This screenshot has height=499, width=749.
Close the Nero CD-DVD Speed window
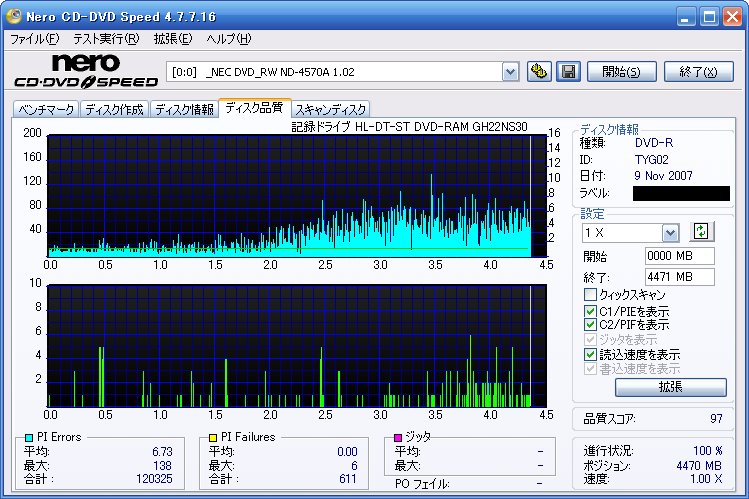click(x=732, y=17)
